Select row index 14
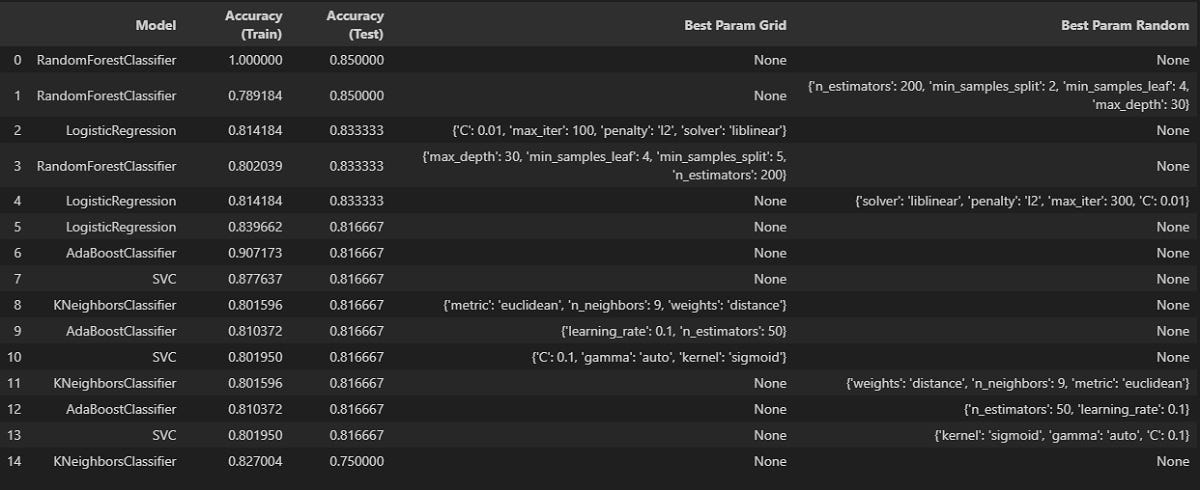Image resolution: width=1200 pixels, height=490 pixels. click(x=18, y=461)
